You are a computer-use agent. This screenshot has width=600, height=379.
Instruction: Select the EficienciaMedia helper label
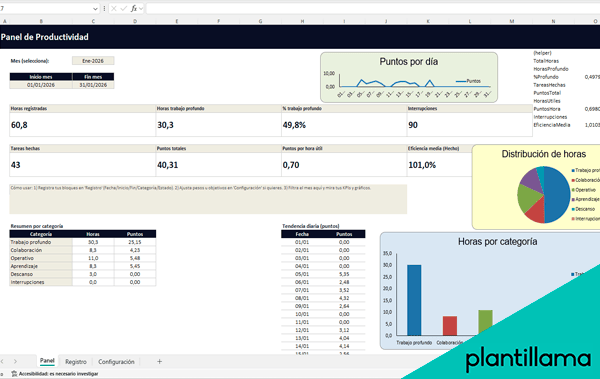point(552,125)
